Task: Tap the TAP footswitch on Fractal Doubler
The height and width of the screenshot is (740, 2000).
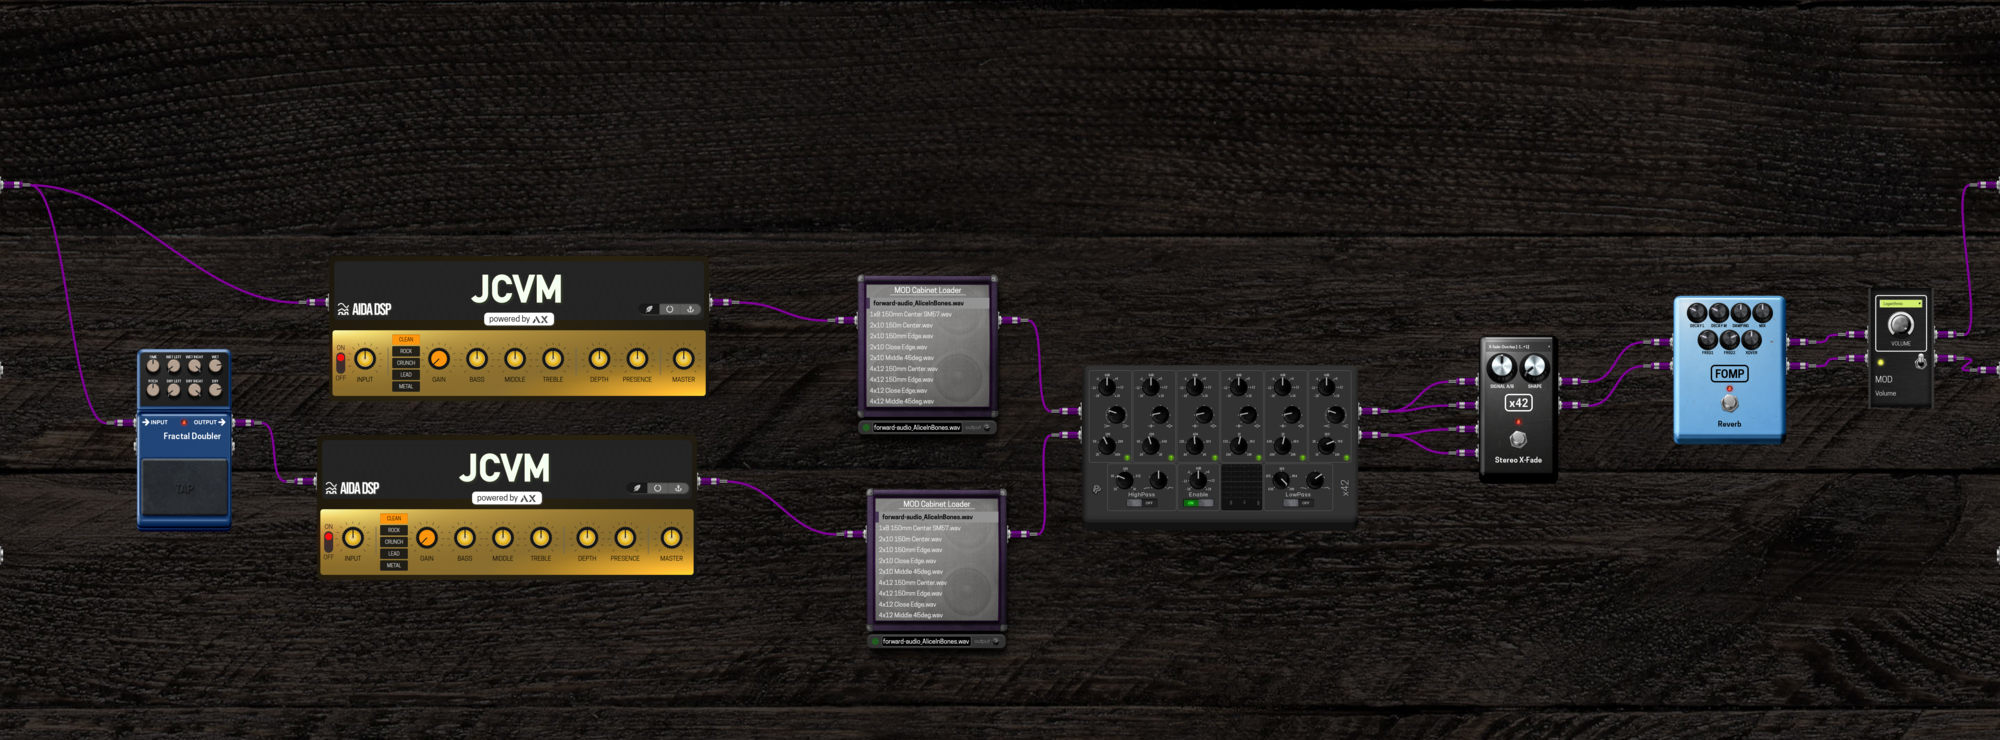Action: (184, 489)
